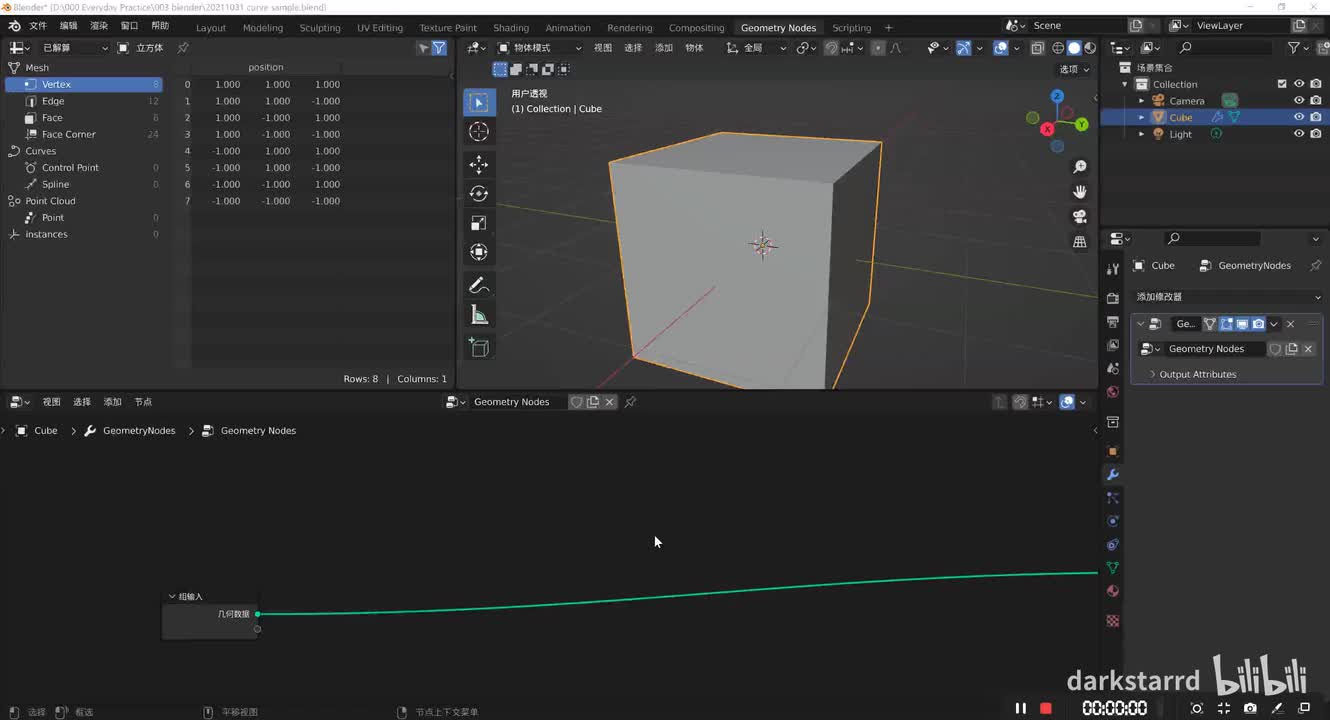
Task: Click the red record button
Action: click(1046, 708)
